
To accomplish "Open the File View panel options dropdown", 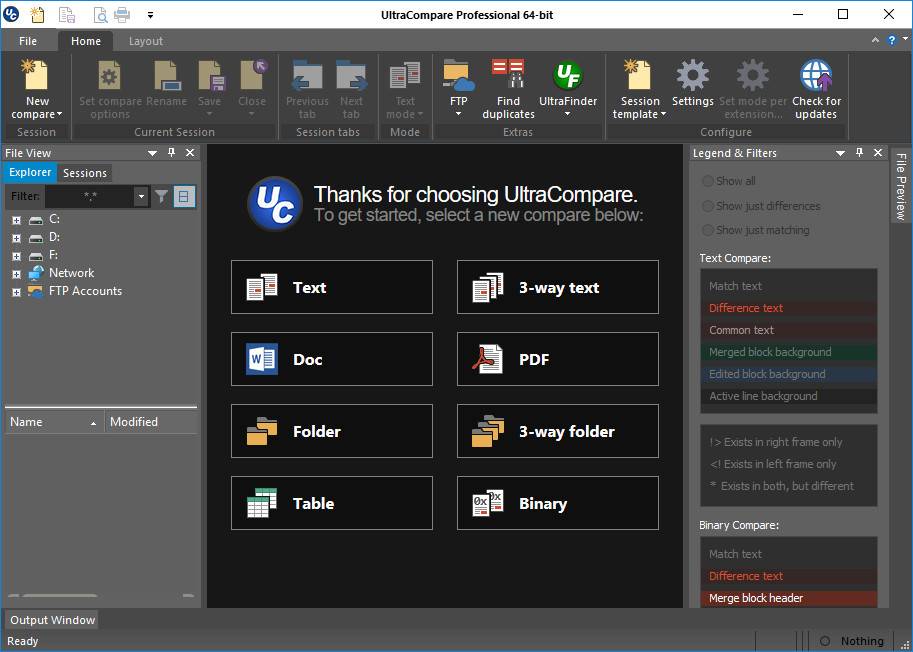I will coord(153,153).
